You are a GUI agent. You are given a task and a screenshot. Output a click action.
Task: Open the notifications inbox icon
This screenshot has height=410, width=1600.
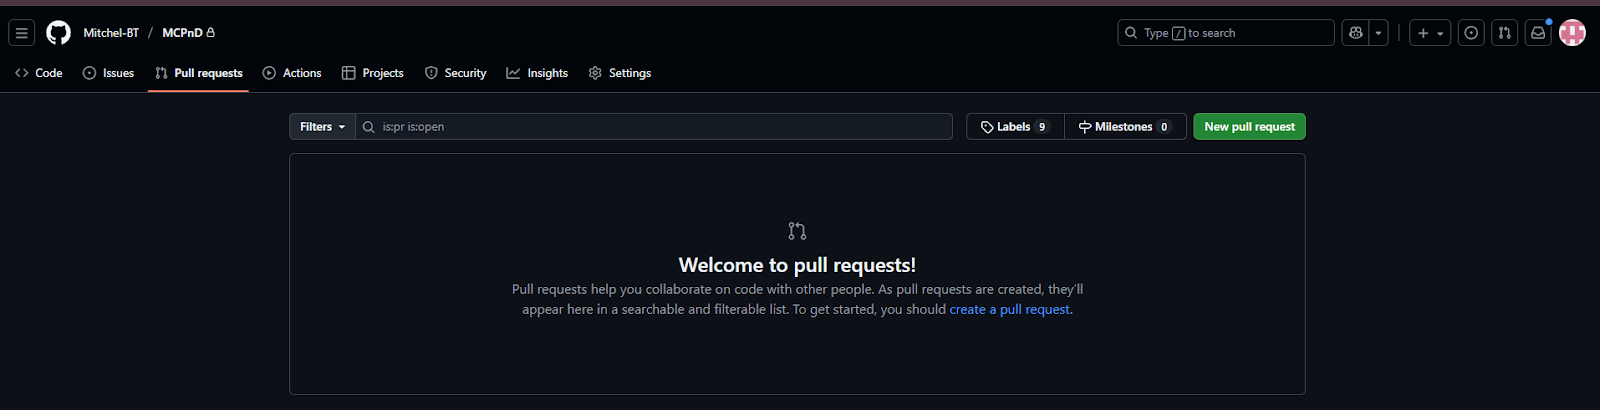1538,33
